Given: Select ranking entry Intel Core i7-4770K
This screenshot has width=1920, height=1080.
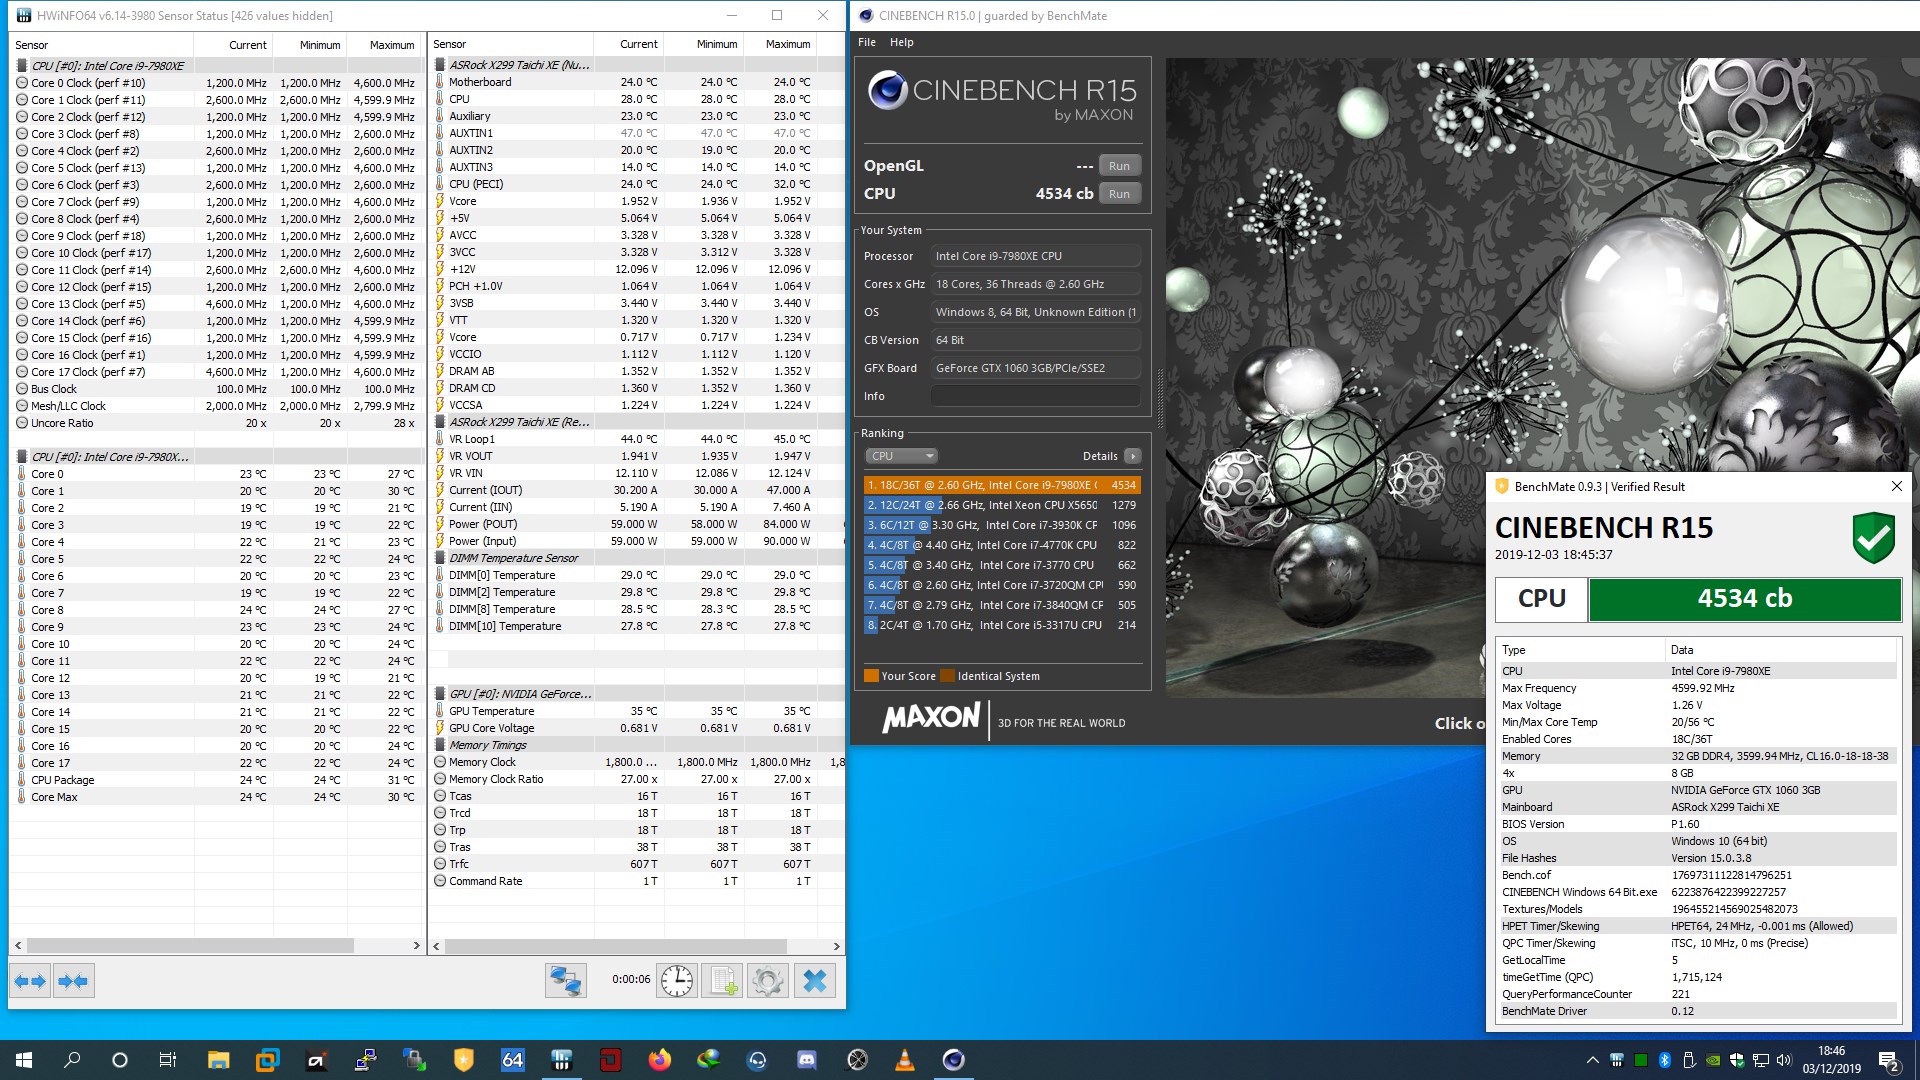Looking at the screenshot, I should pyautogui.click(x=1001, y=545).
